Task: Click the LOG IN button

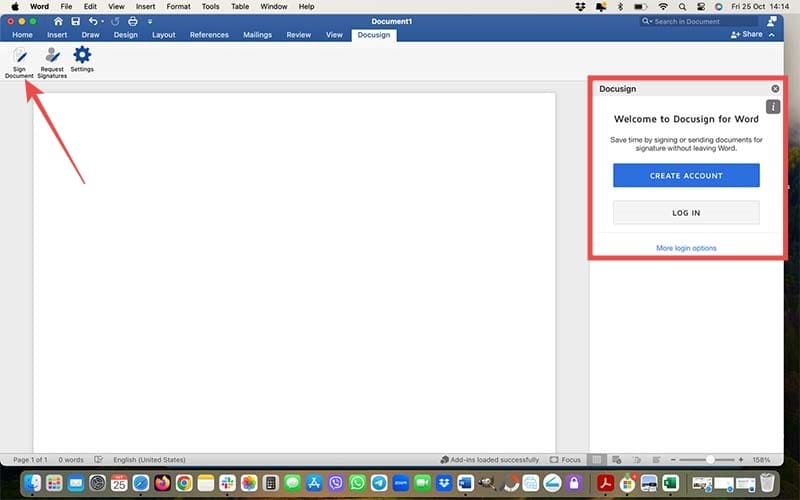Action: pyautogui.click(x=686, y=213)
